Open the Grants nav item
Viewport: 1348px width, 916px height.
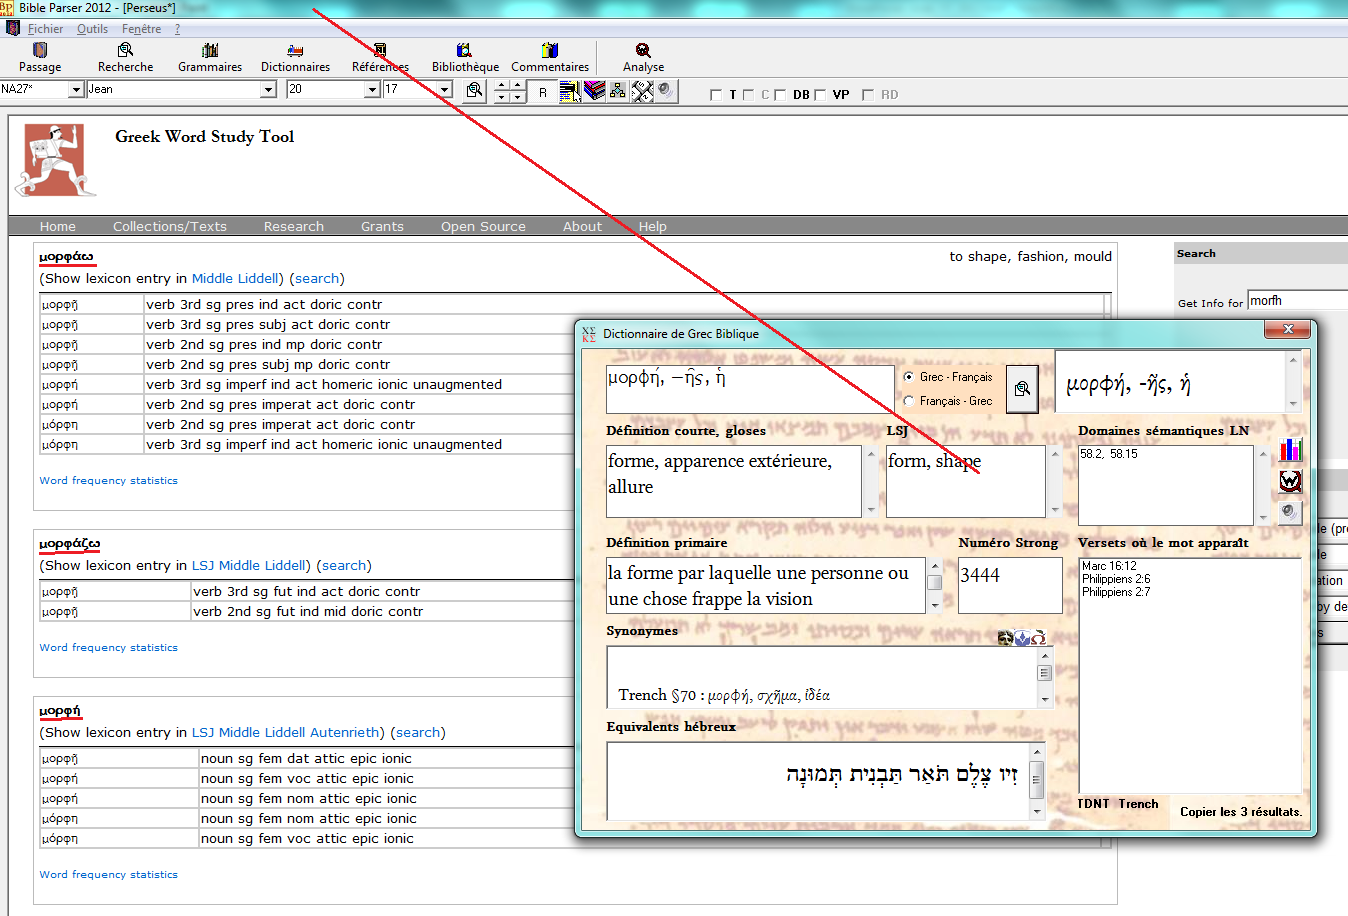[382, 227]
